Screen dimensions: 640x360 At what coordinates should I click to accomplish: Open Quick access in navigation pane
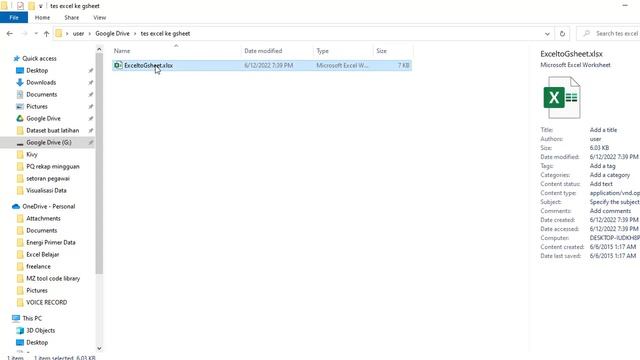tap(39, 58)
